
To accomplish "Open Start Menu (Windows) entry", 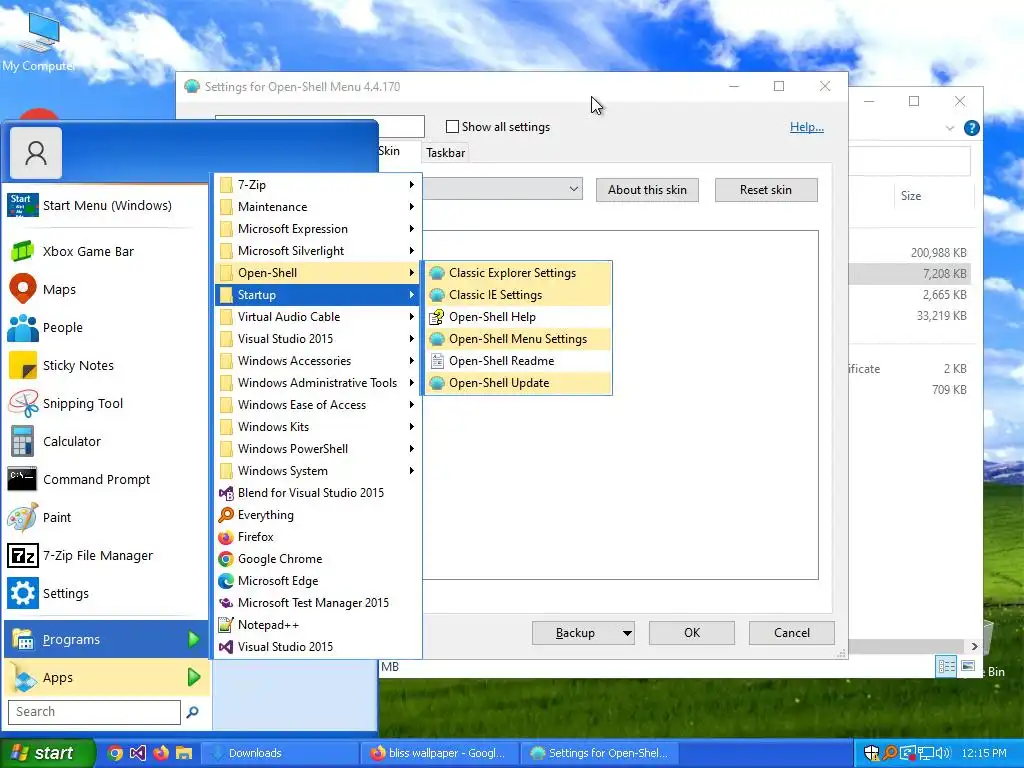I will pyautogui.click(x=104, y=205).
